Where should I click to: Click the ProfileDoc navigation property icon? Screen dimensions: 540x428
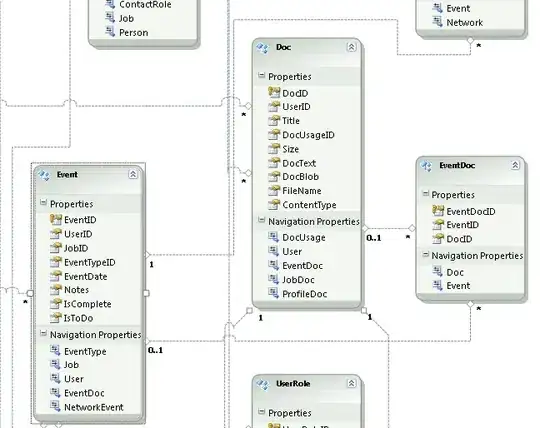pyautogui.click(x=273, y=293)
